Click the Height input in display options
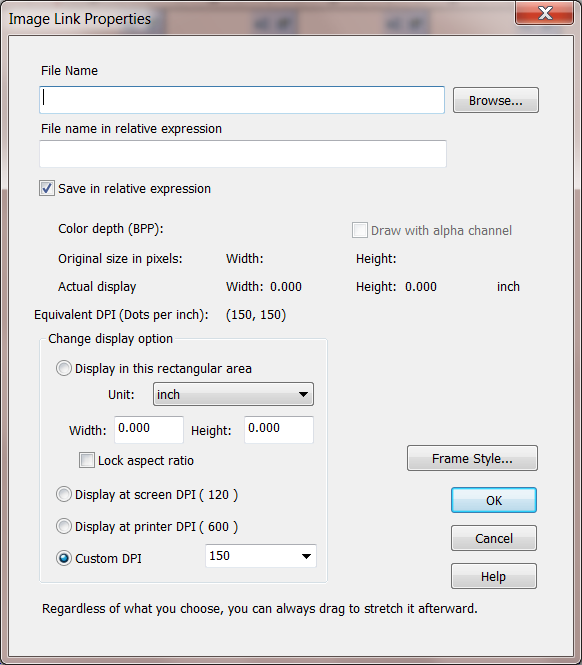 [279, 430]
